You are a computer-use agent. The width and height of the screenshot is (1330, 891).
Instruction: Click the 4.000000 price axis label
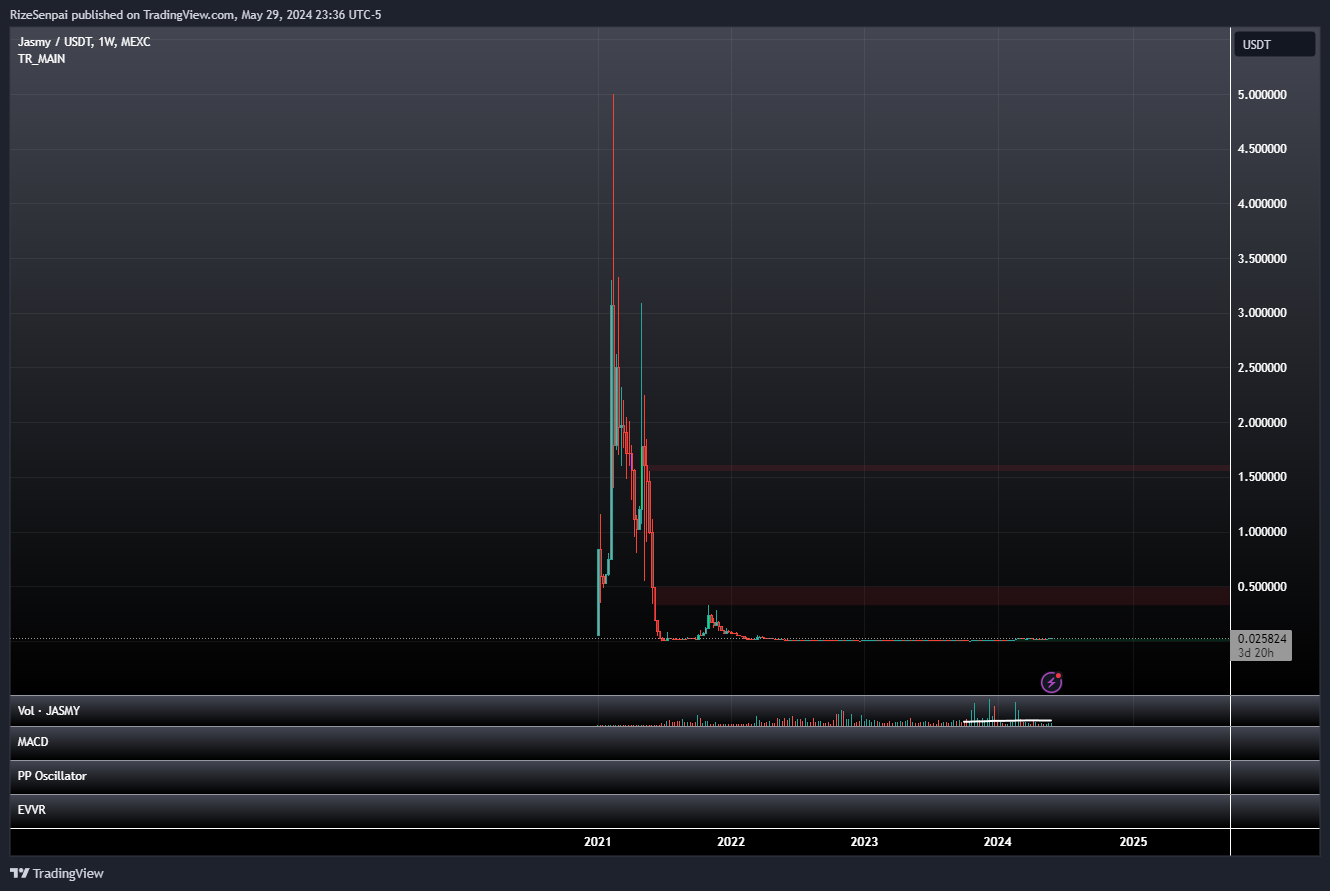click(1262, 204)
